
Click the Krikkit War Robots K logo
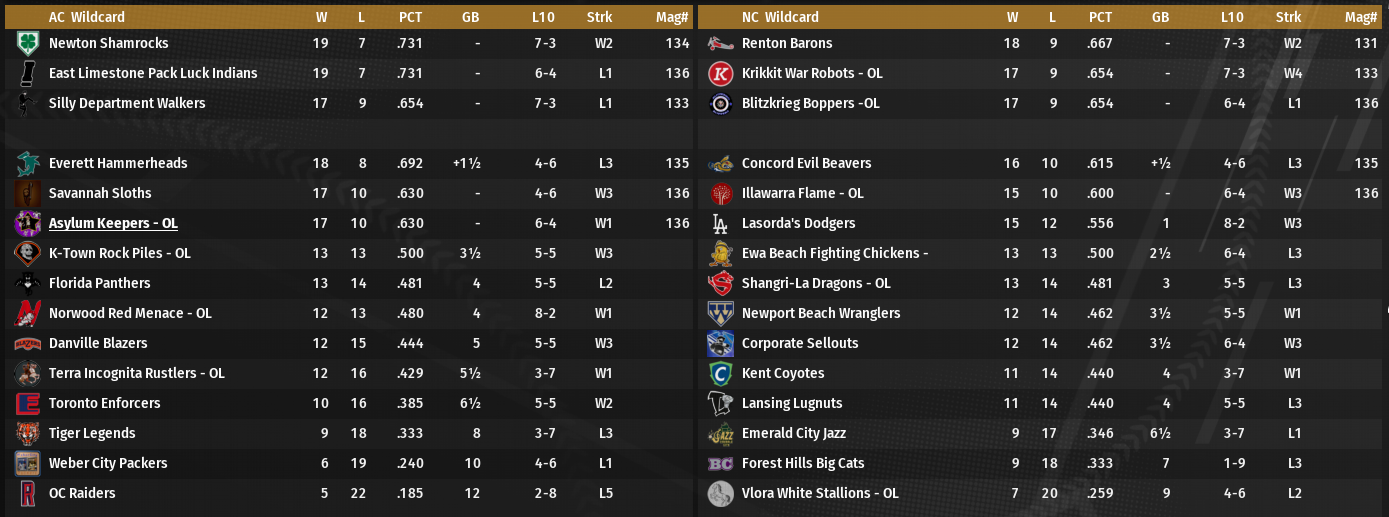pos(720,74)
